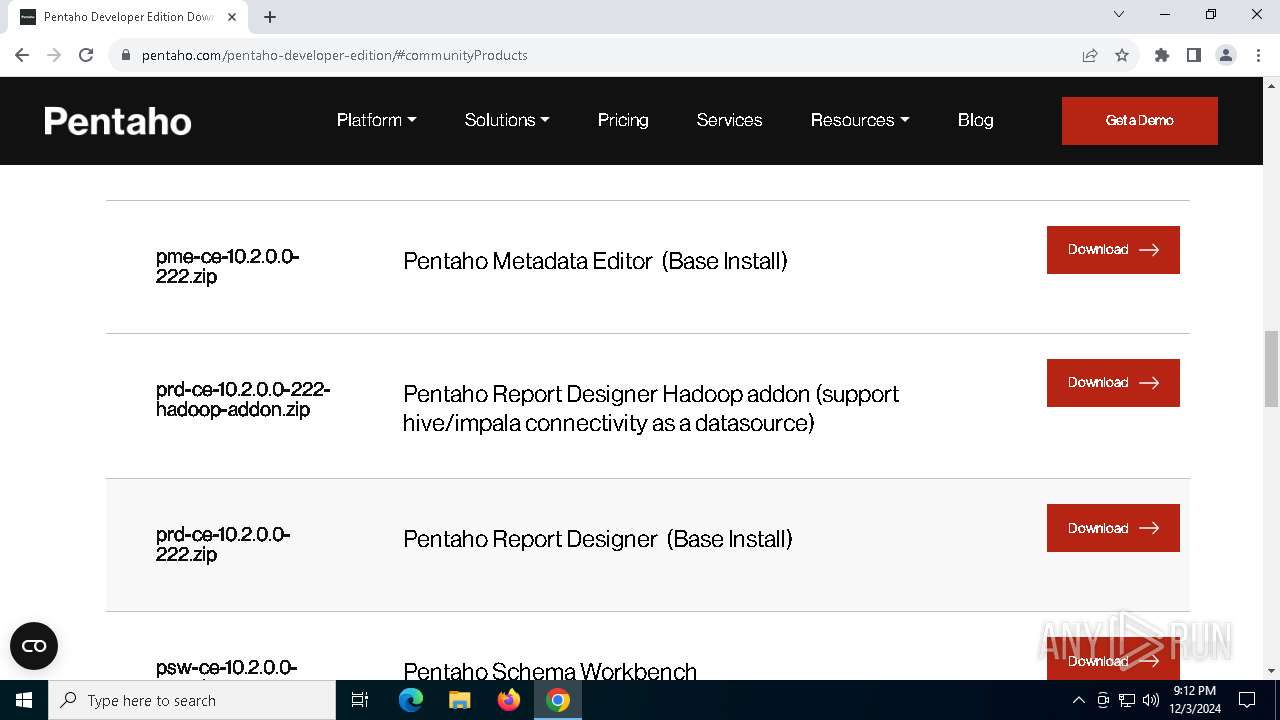This screenshot has height=720, width=1280.
Task: Download Pentaho Metadata Editor base install
Action: (x=1113, y=250)
